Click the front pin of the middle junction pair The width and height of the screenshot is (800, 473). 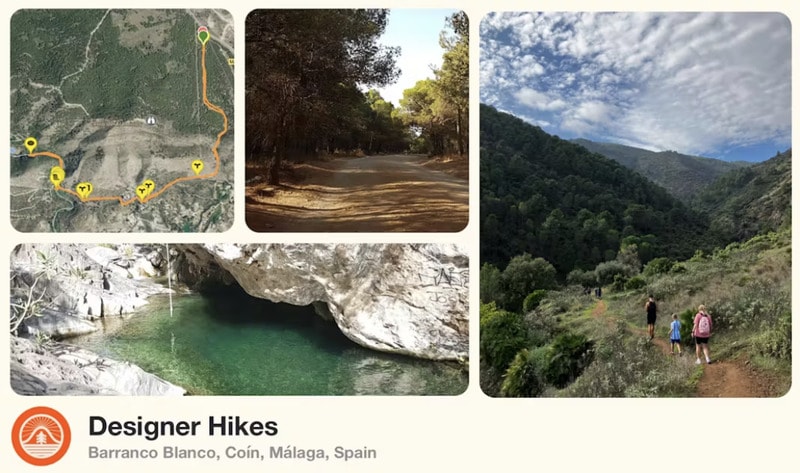pos(142,190)
